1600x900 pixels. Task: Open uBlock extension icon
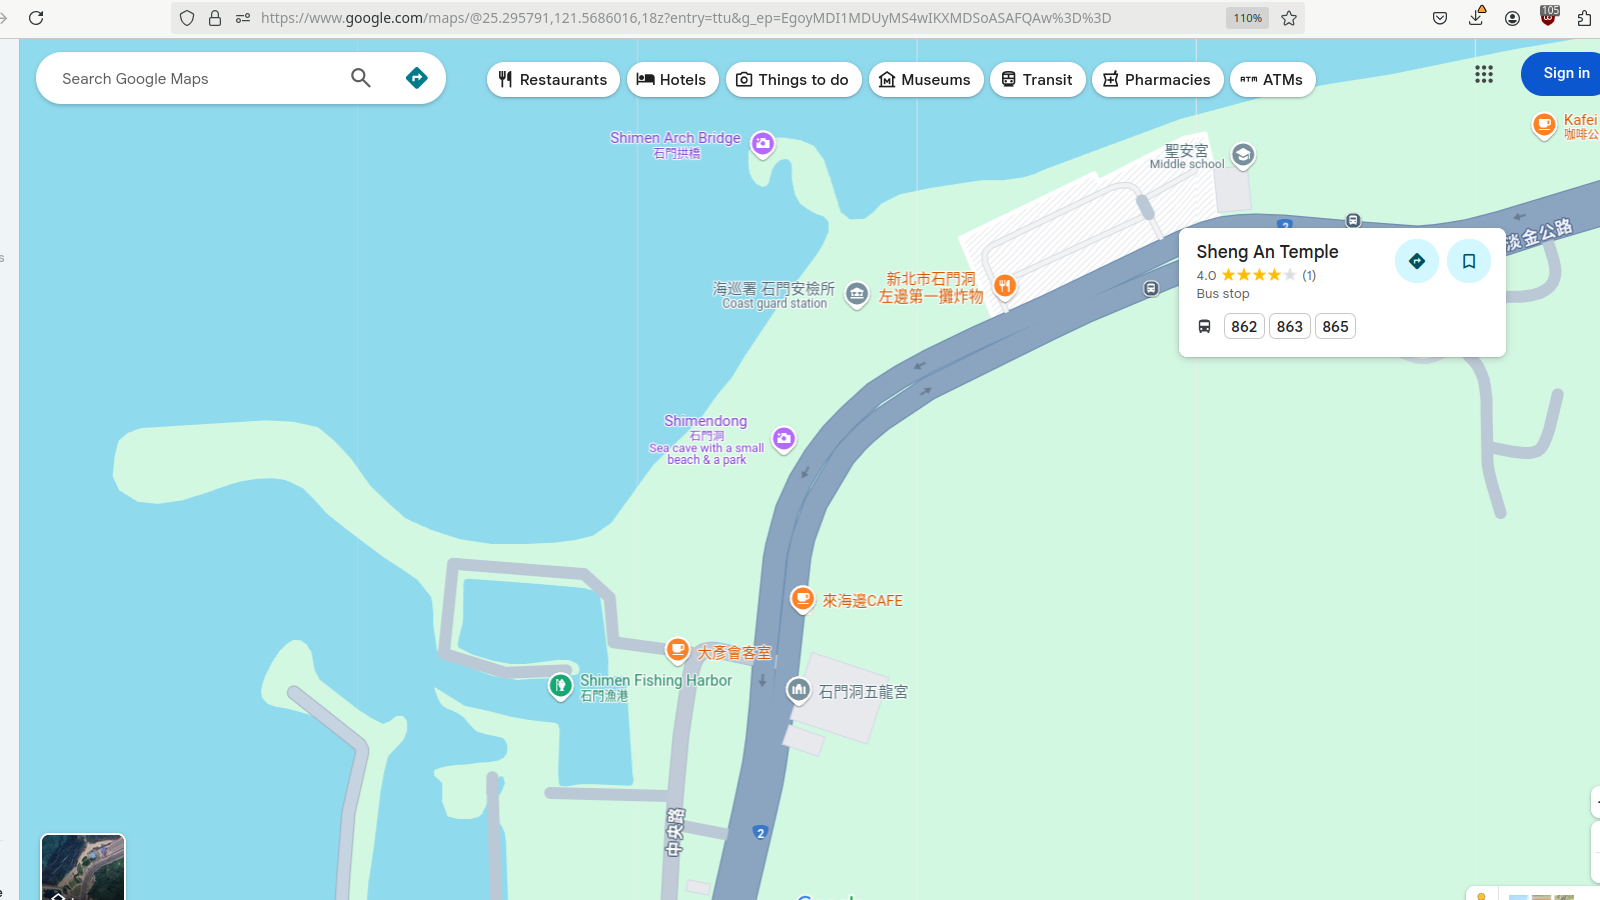pos(1548,16)
